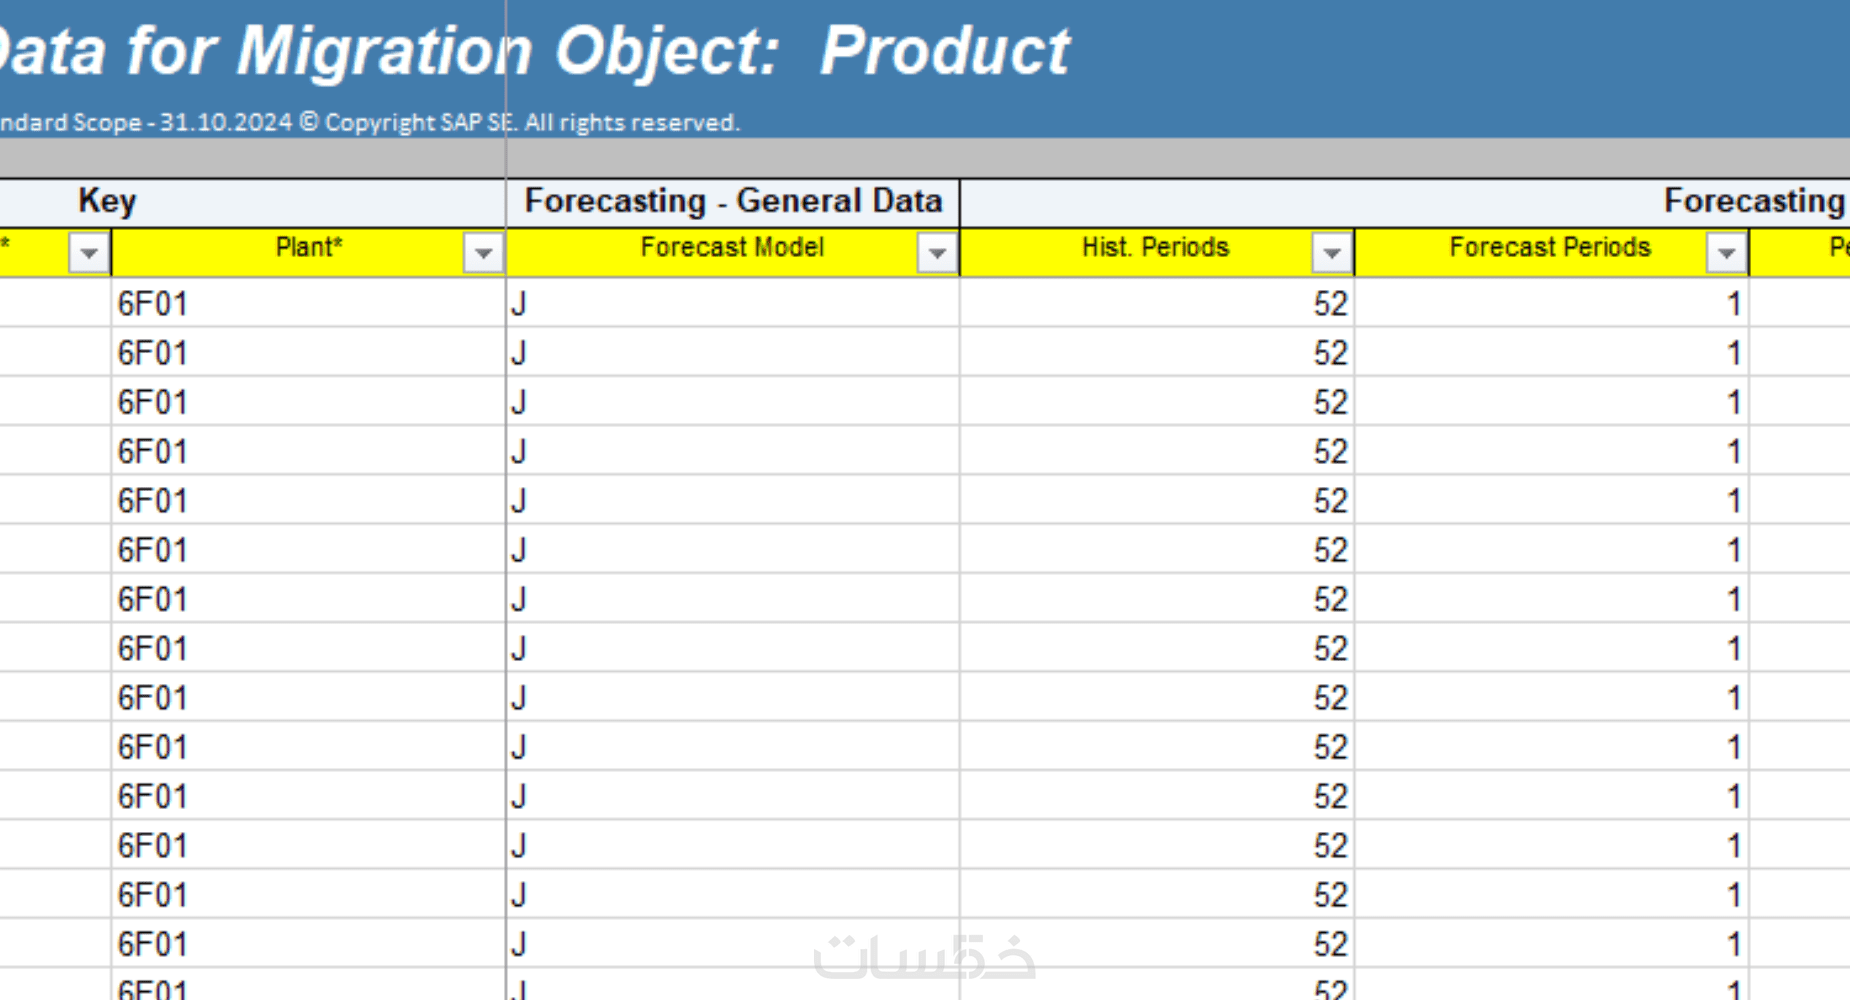Select the Forecasting - General Data header
Image resolution: width=1850 pixels, height=1000 pixels.
[x=733, y=202]
